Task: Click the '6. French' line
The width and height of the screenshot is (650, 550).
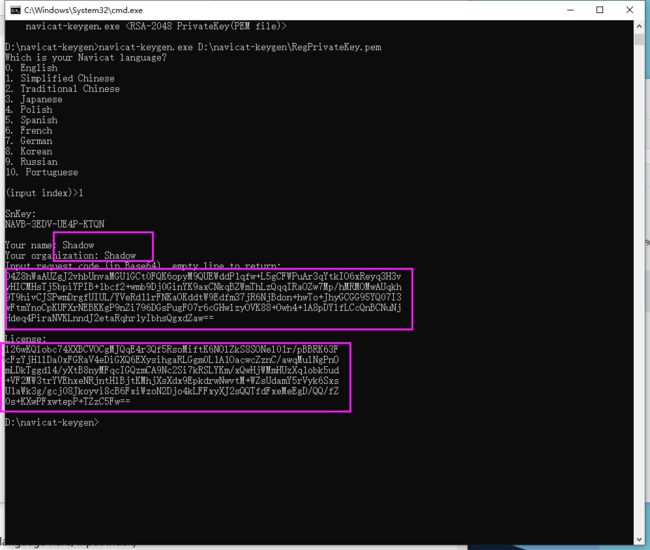Action: coord(29,131)
